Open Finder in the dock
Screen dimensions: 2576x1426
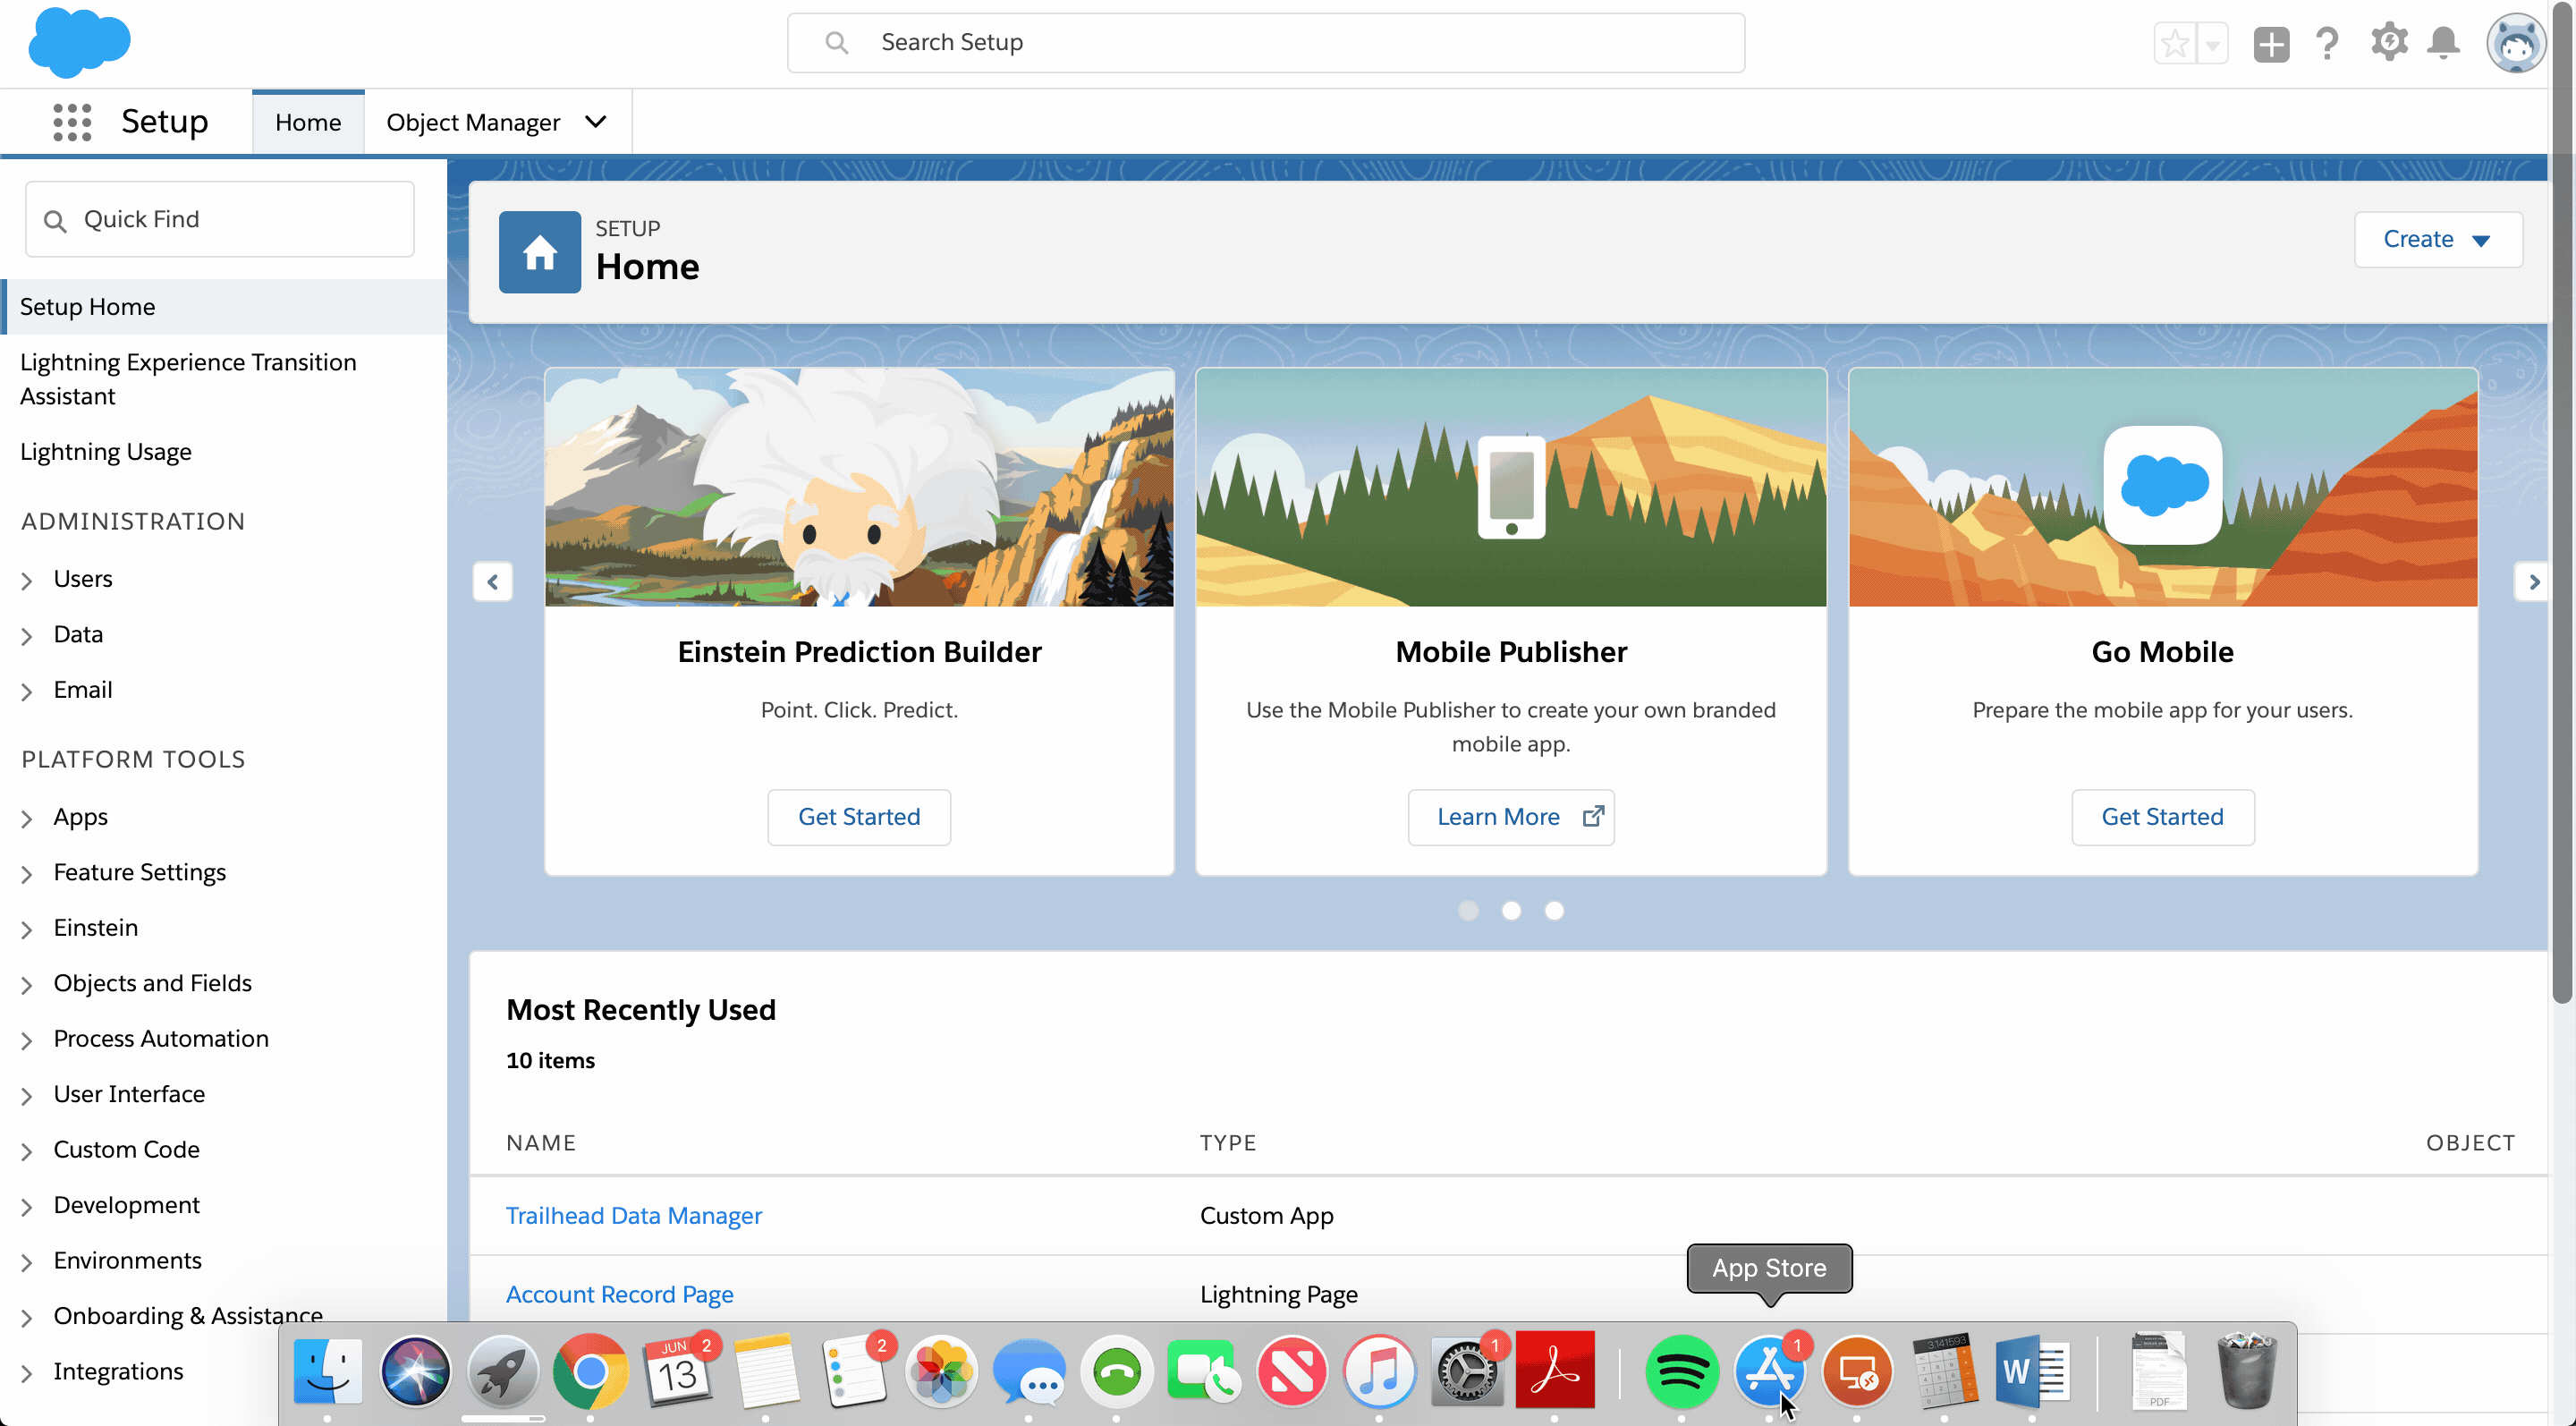tap(327, 1371)
